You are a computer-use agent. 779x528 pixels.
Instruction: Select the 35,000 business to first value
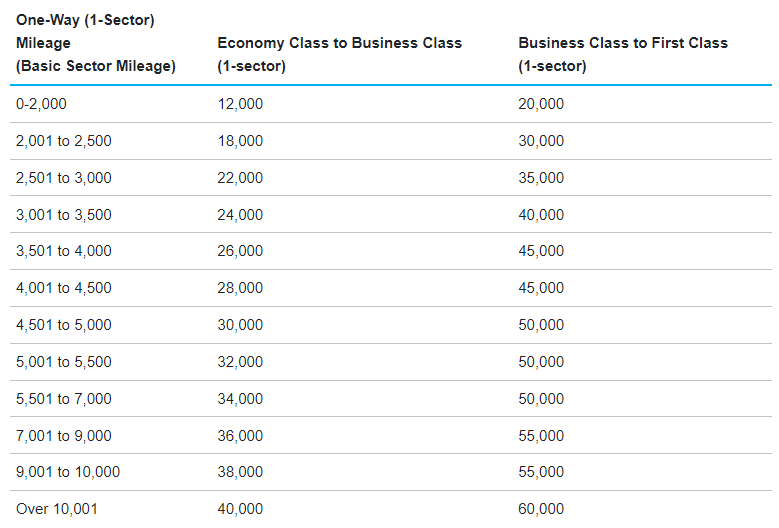click(x=541, y=178)
